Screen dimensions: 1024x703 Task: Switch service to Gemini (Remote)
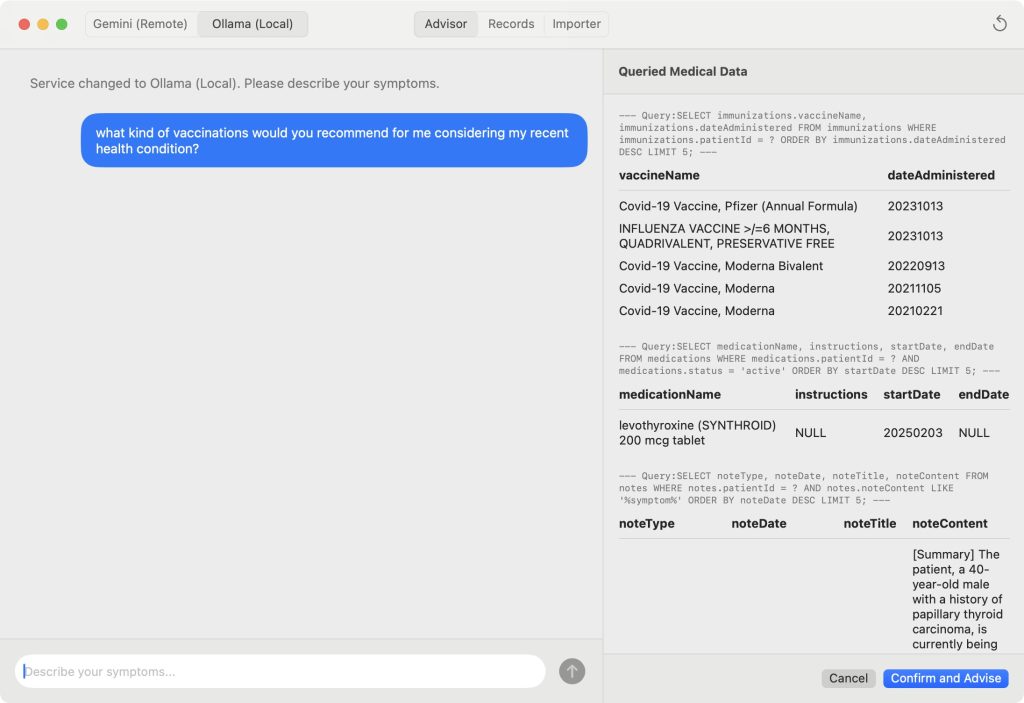[x=140, y=24]
